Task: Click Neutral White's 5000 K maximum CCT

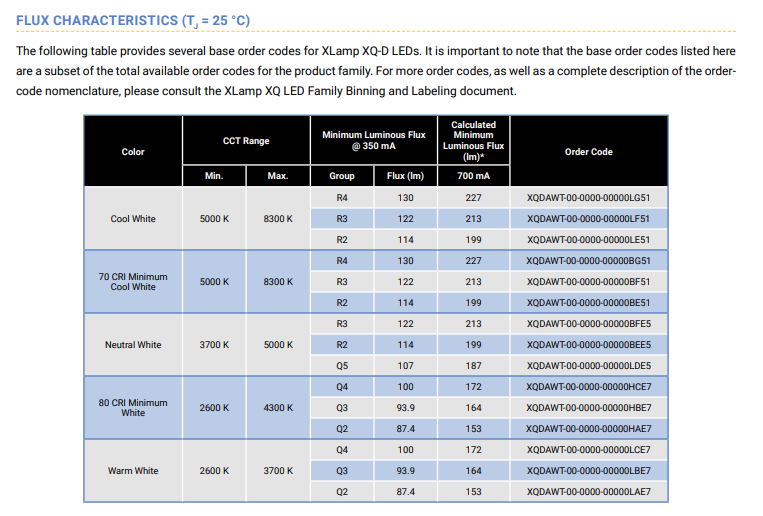Action: pos(278,345)
